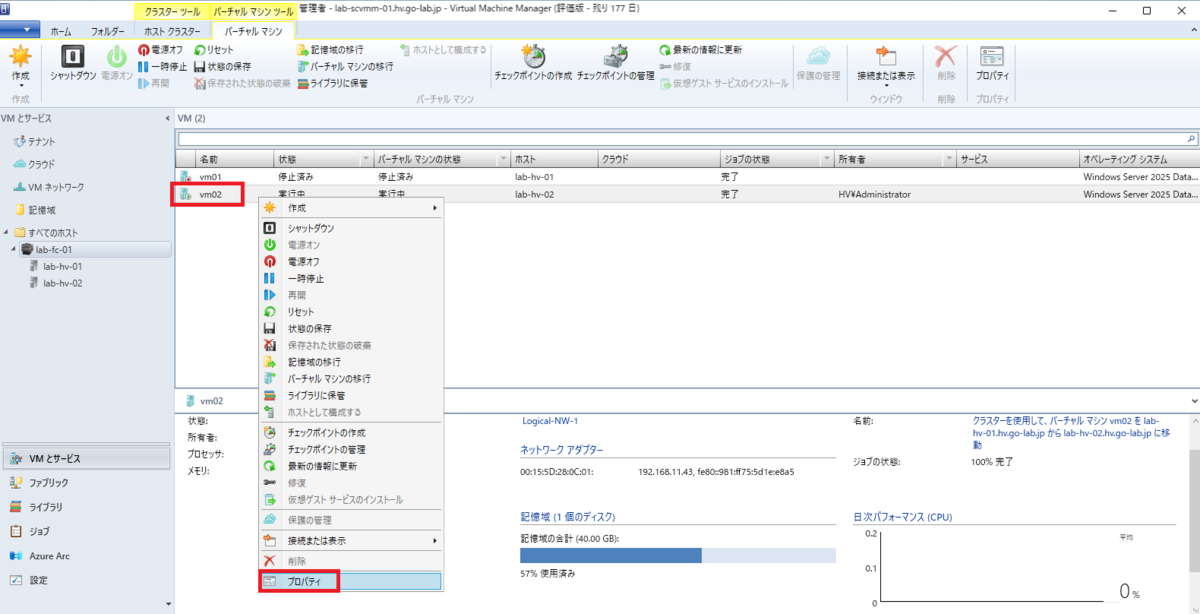Click リセット in the ribbon
The width and height of the screenshot is (1200, 614).
tap(213, 49)
